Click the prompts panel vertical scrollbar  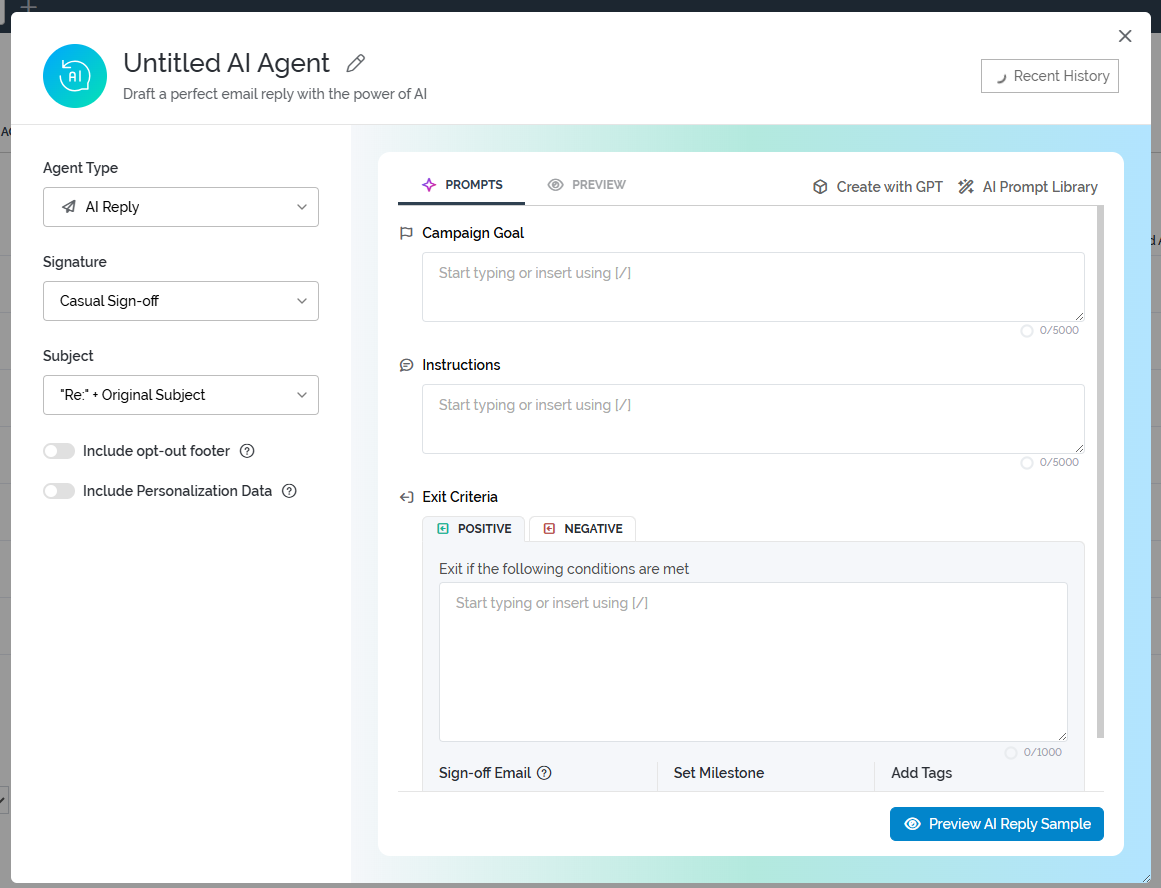[x=1100, y=472]
